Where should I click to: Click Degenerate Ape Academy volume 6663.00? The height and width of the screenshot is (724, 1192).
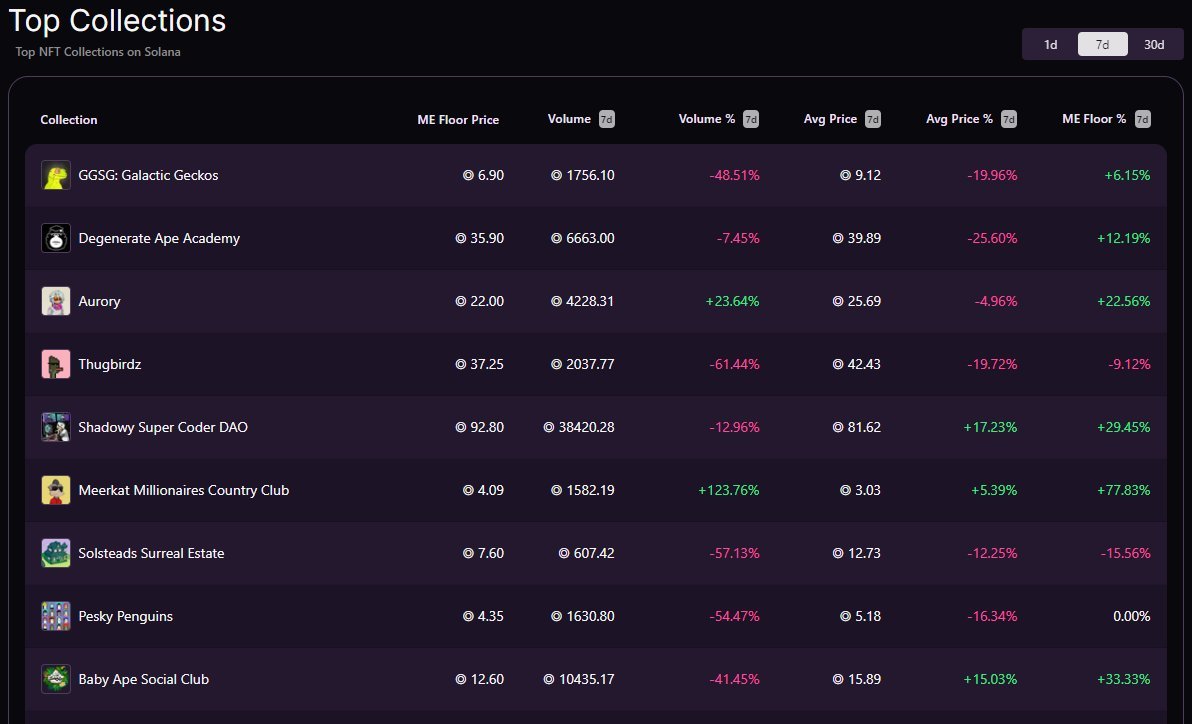click(x=582, y=238)
